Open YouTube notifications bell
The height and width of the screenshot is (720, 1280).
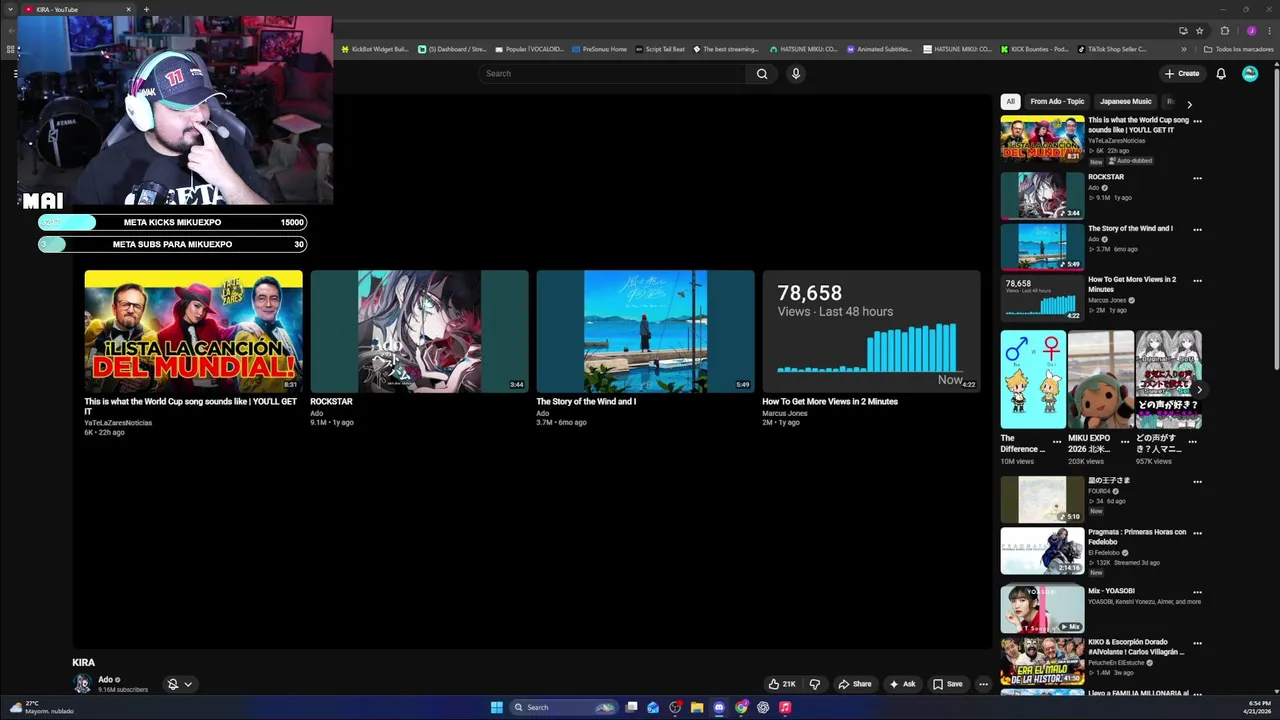point(1221,73)
